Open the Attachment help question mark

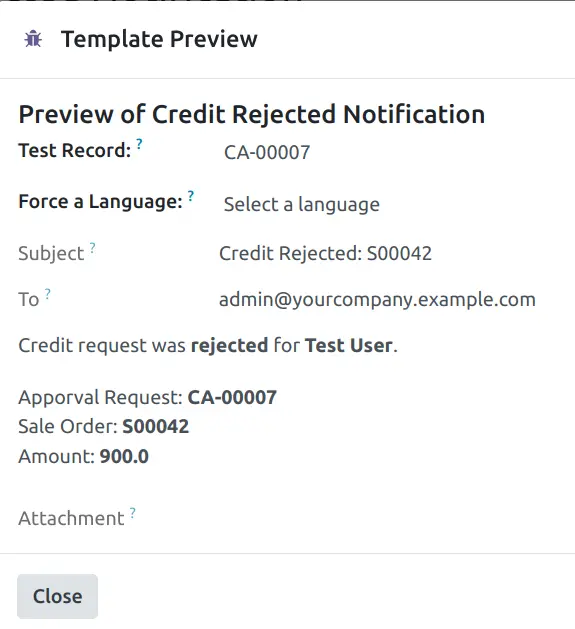click(132, 513)
